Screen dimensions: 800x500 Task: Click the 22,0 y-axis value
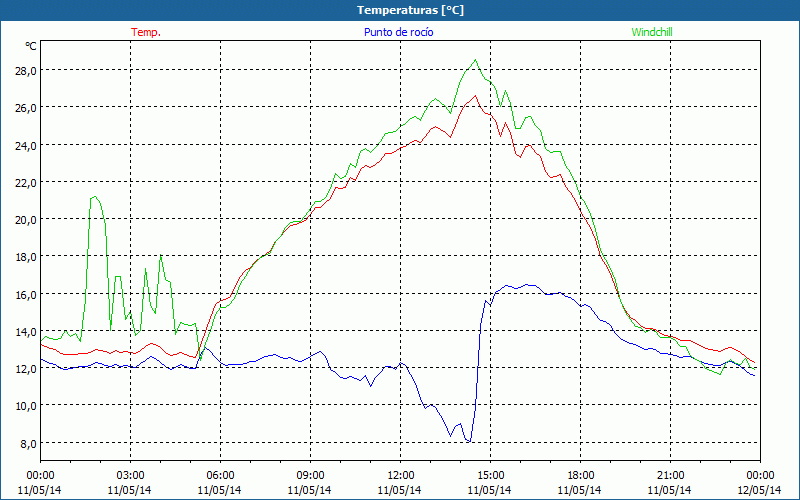[26, 183]
